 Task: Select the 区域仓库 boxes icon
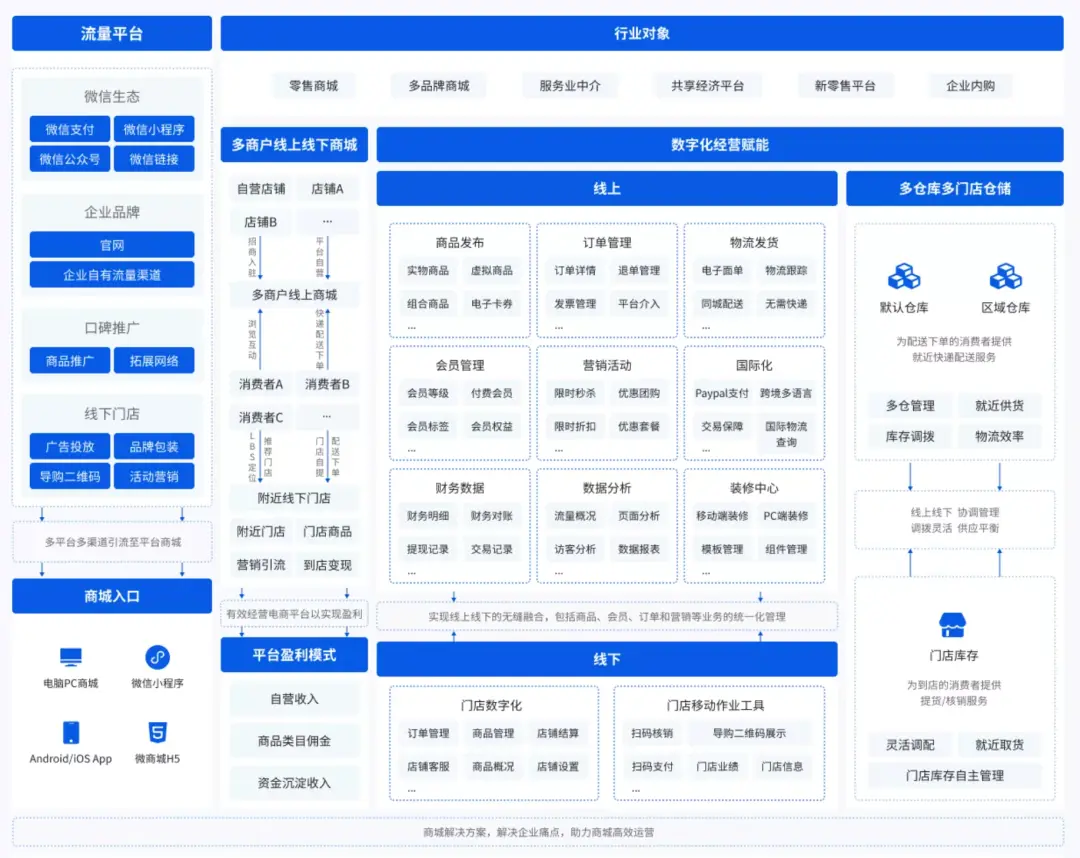click(x=1005, y=277)
